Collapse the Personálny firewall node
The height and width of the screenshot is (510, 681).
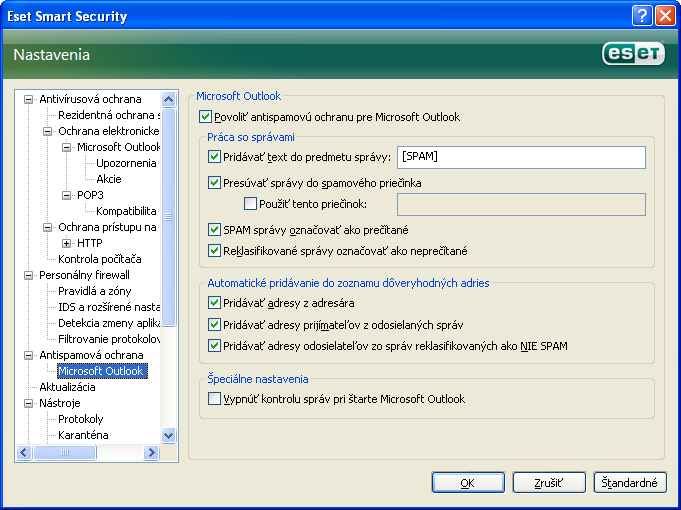pyautogui.click(x=28, y=275)
